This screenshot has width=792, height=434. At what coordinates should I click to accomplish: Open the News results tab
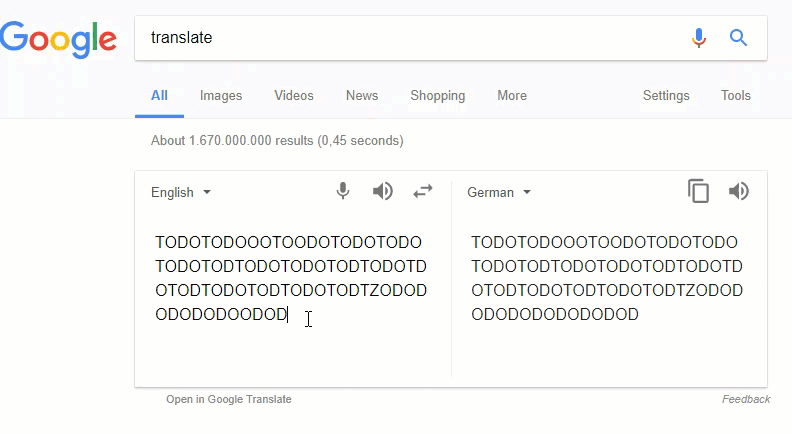tap(362, 96)
